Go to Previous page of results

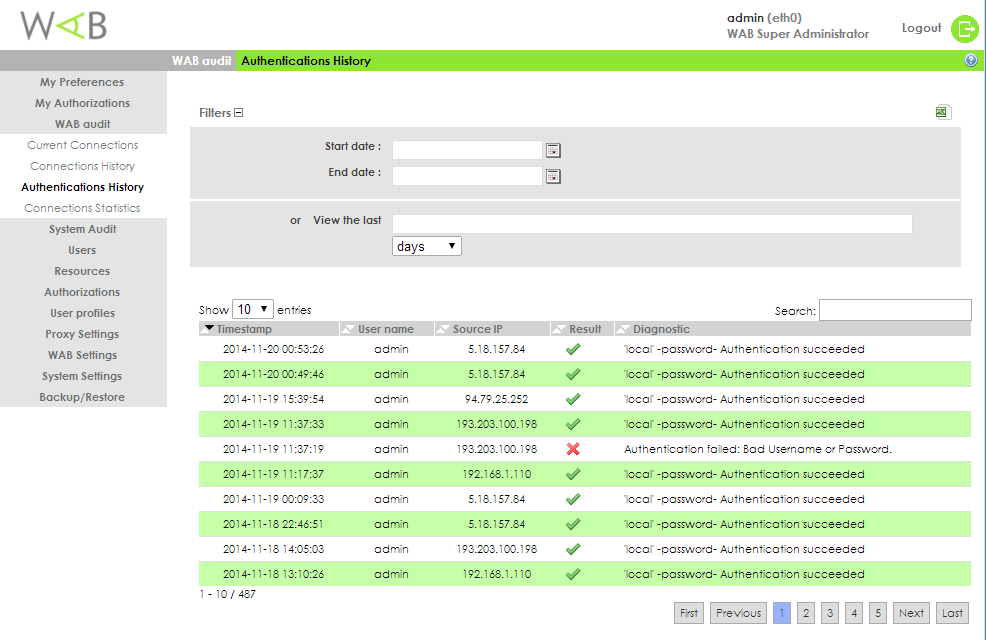(738, 613)
